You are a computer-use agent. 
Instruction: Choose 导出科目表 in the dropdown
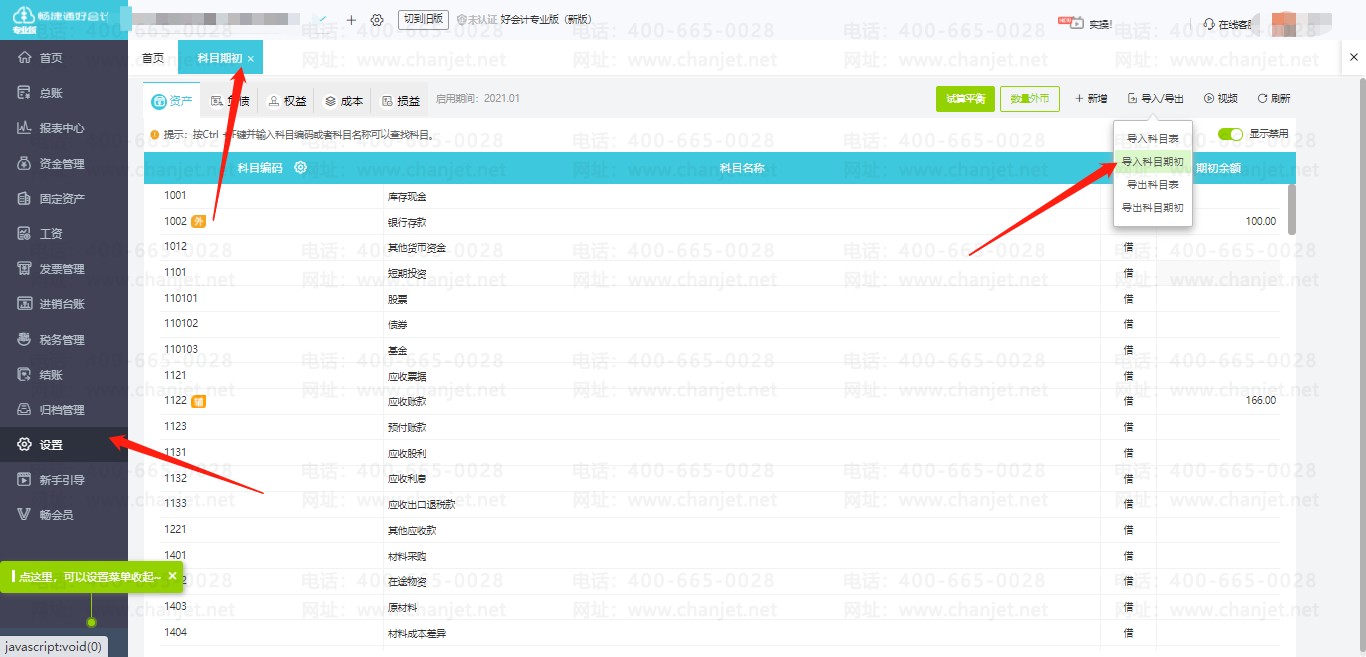point(1152,185)
